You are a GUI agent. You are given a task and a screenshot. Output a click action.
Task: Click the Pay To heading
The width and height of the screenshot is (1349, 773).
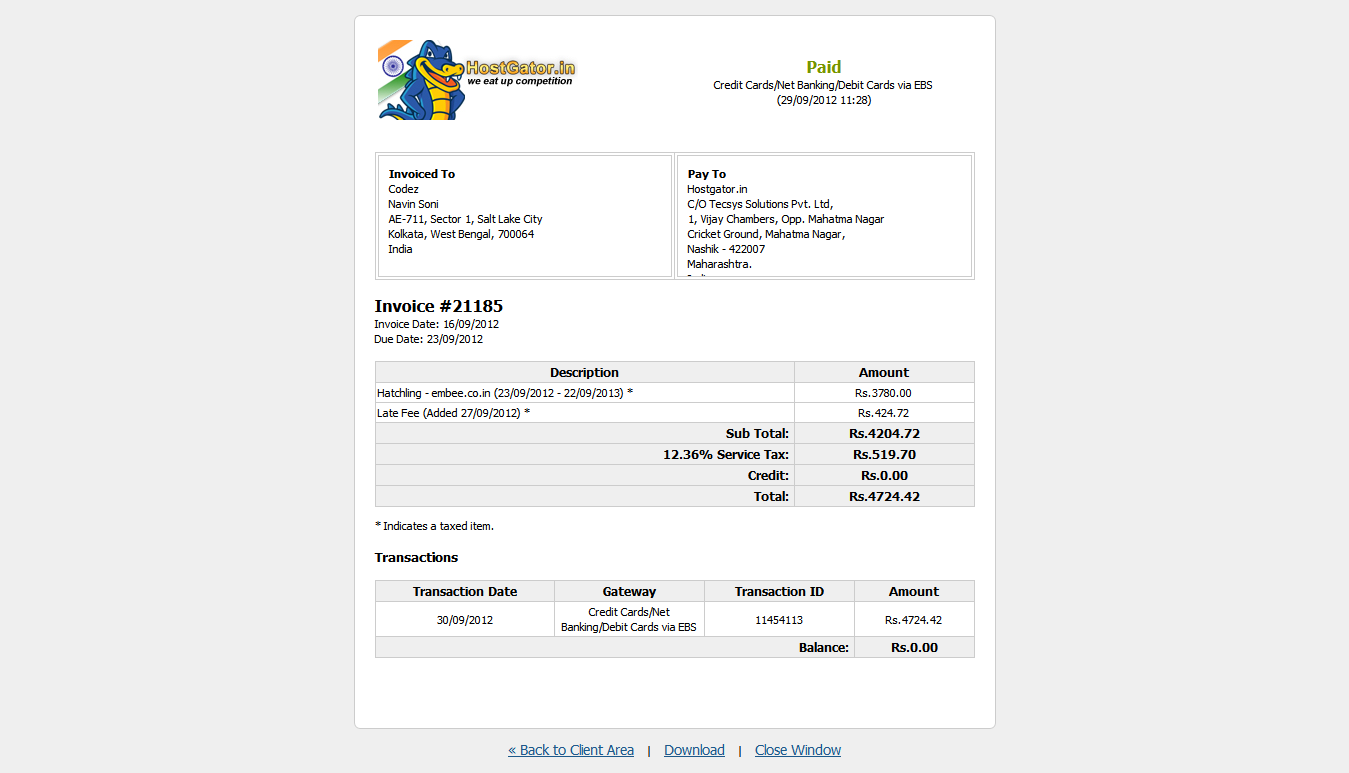click(x=707, y=174)
